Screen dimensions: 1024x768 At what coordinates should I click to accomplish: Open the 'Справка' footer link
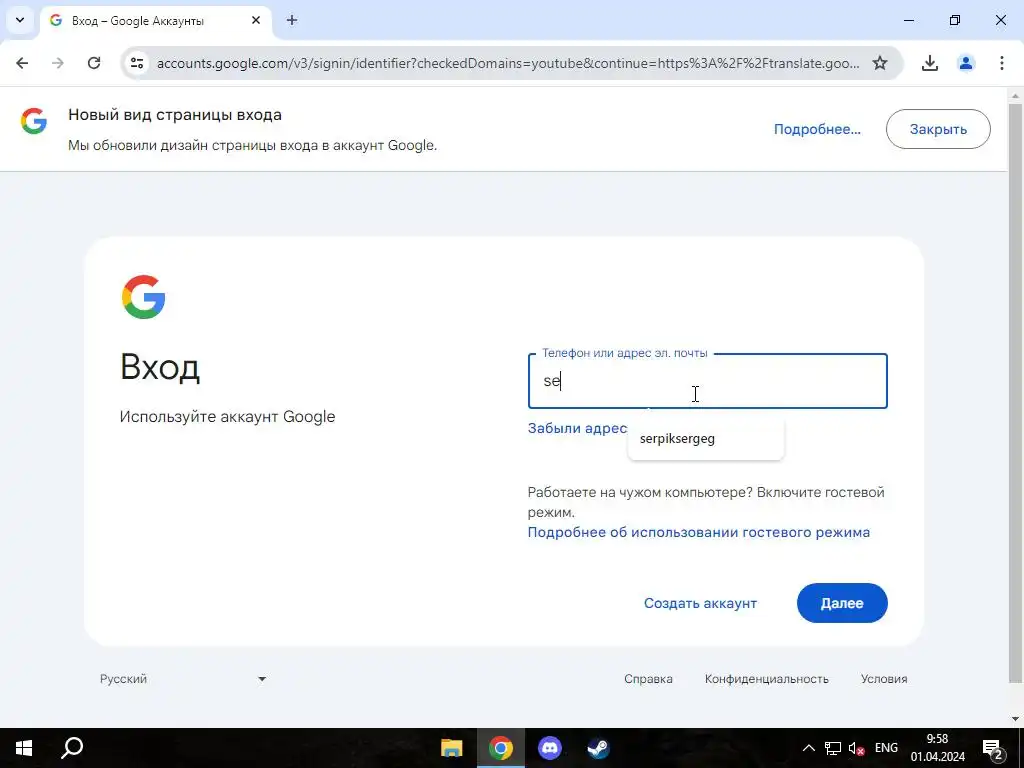pyautogui.click(x=648, y=679)
